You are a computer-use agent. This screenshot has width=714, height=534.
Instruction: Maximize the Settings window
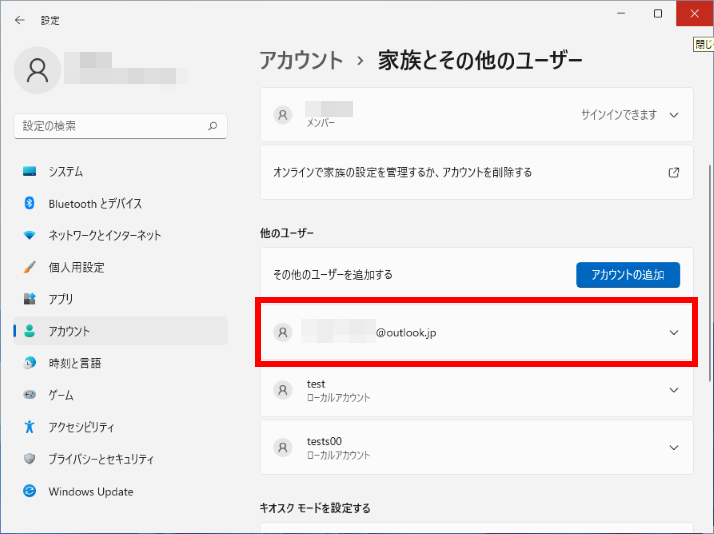[x=658, y=14]
